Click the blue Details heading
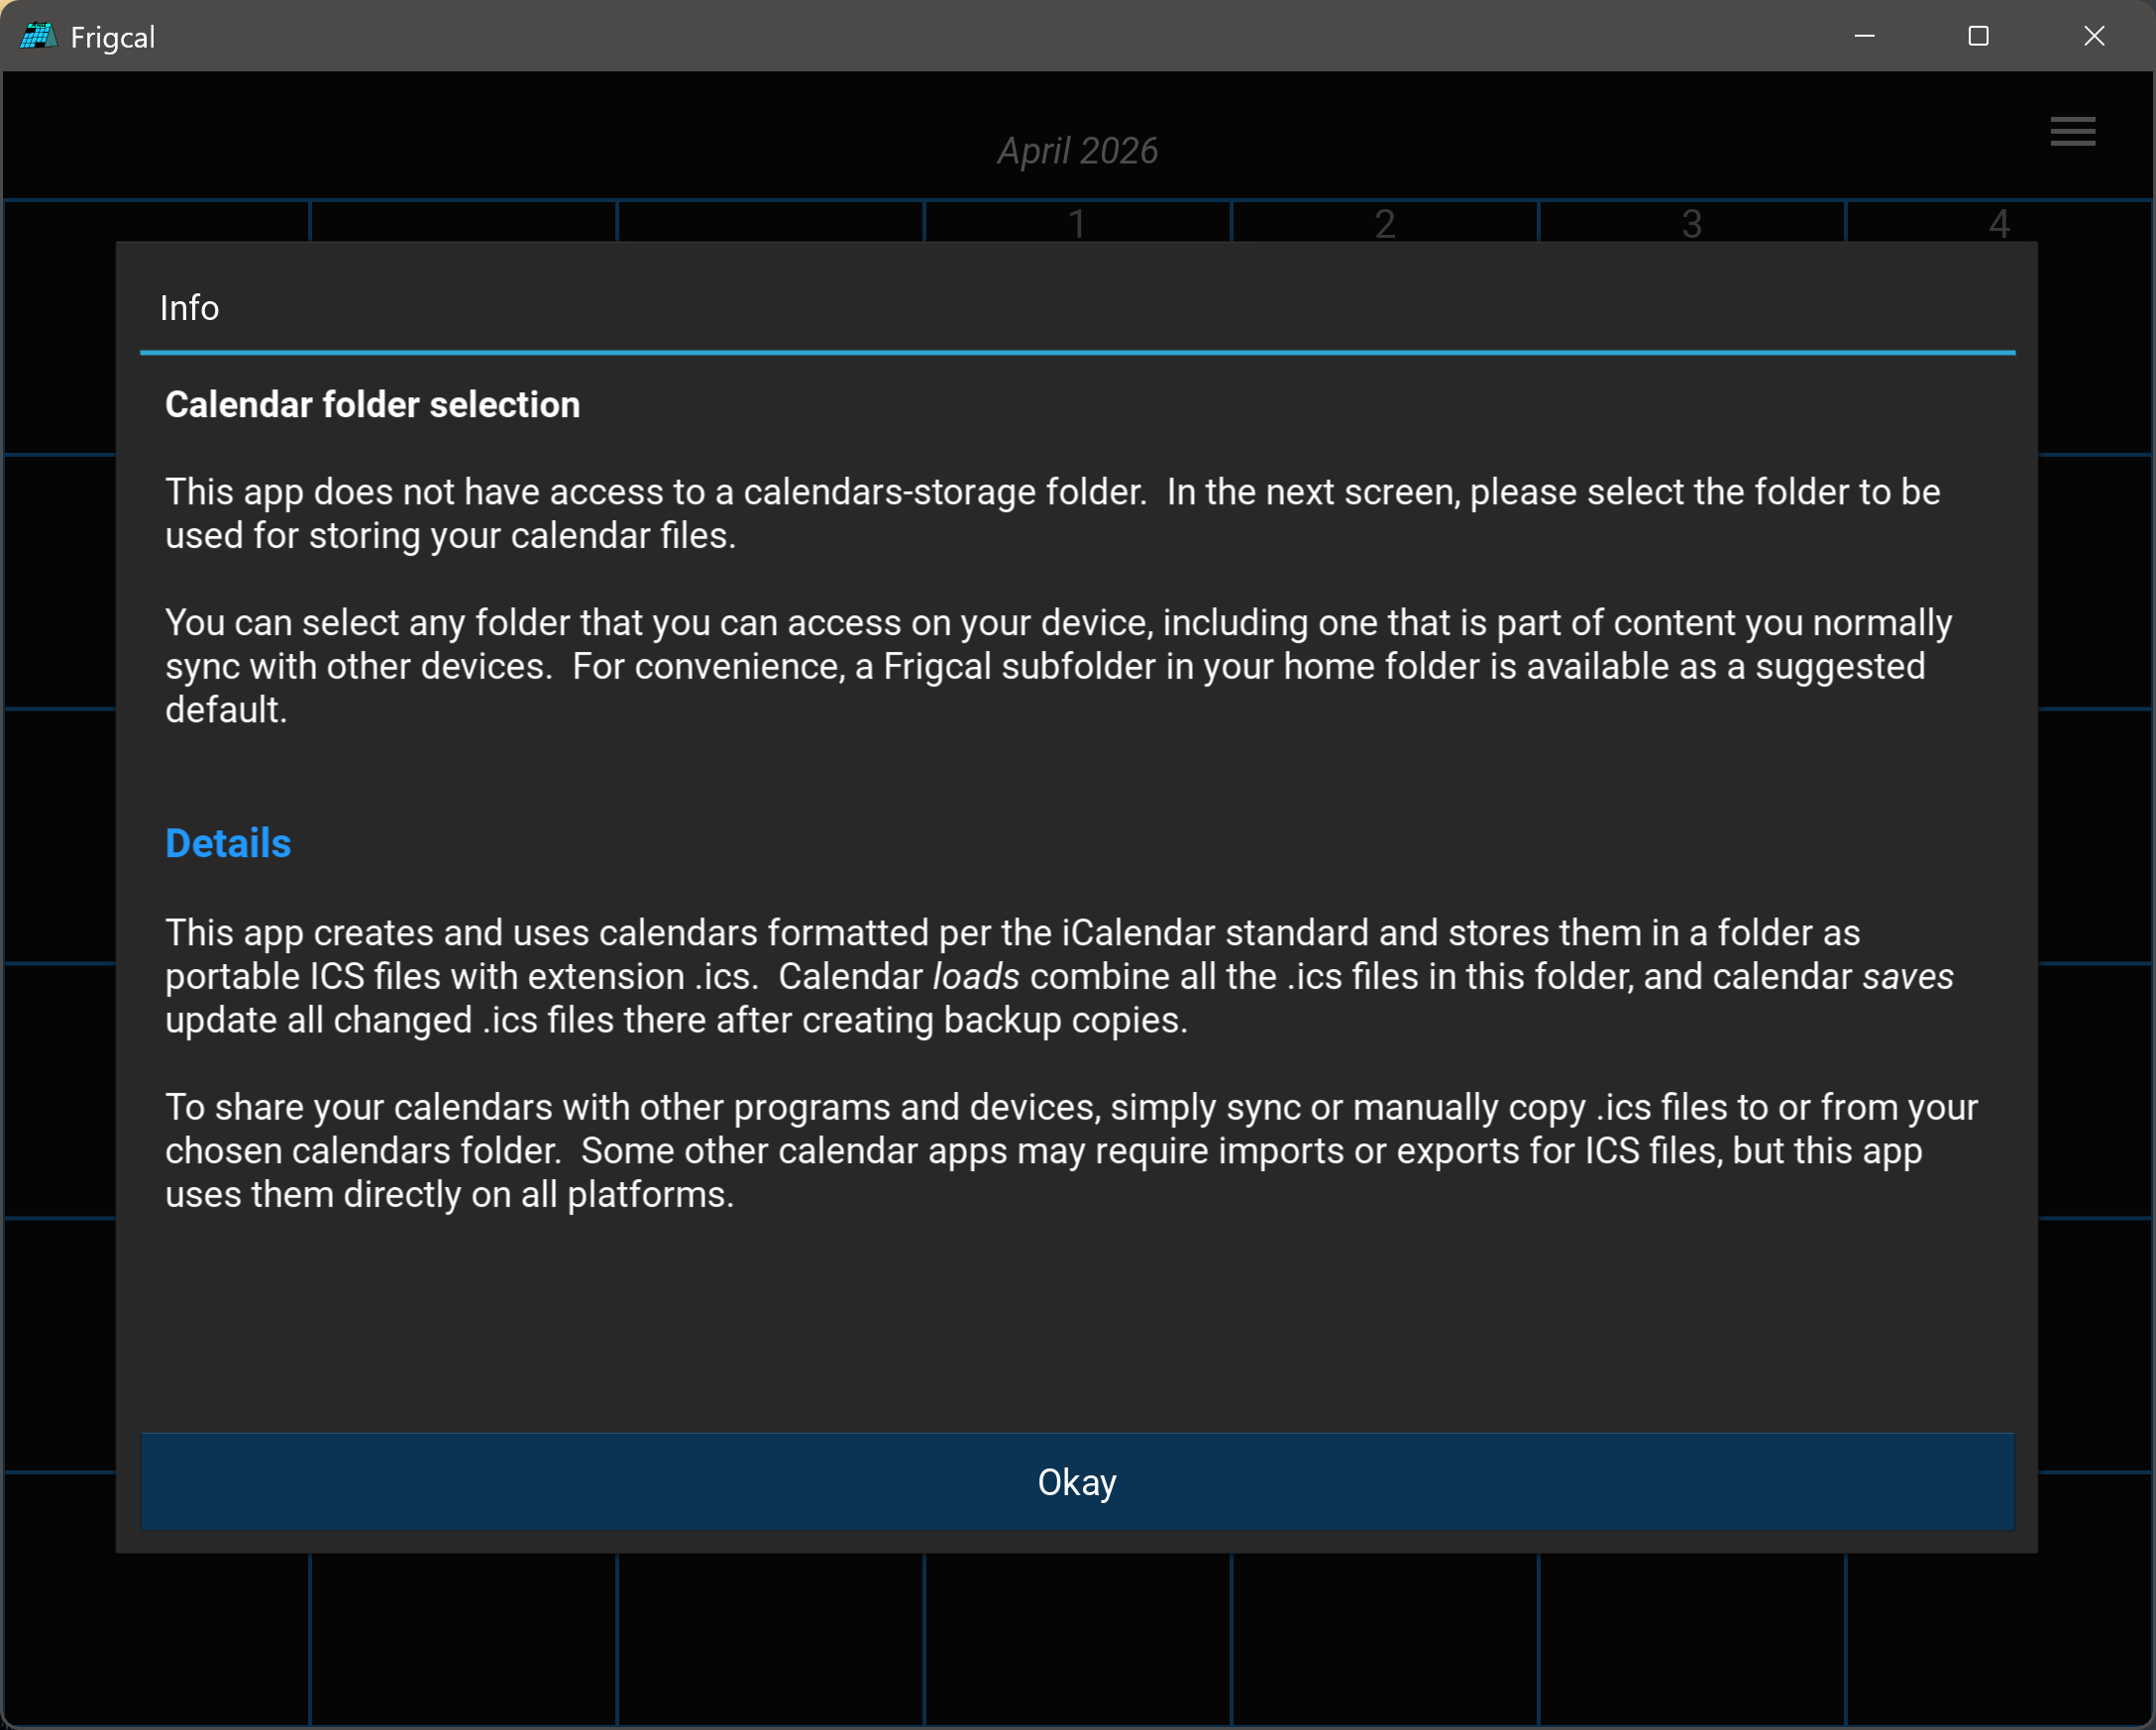This screenshot has width=2156, height=1730. click(x=228, y=843)
